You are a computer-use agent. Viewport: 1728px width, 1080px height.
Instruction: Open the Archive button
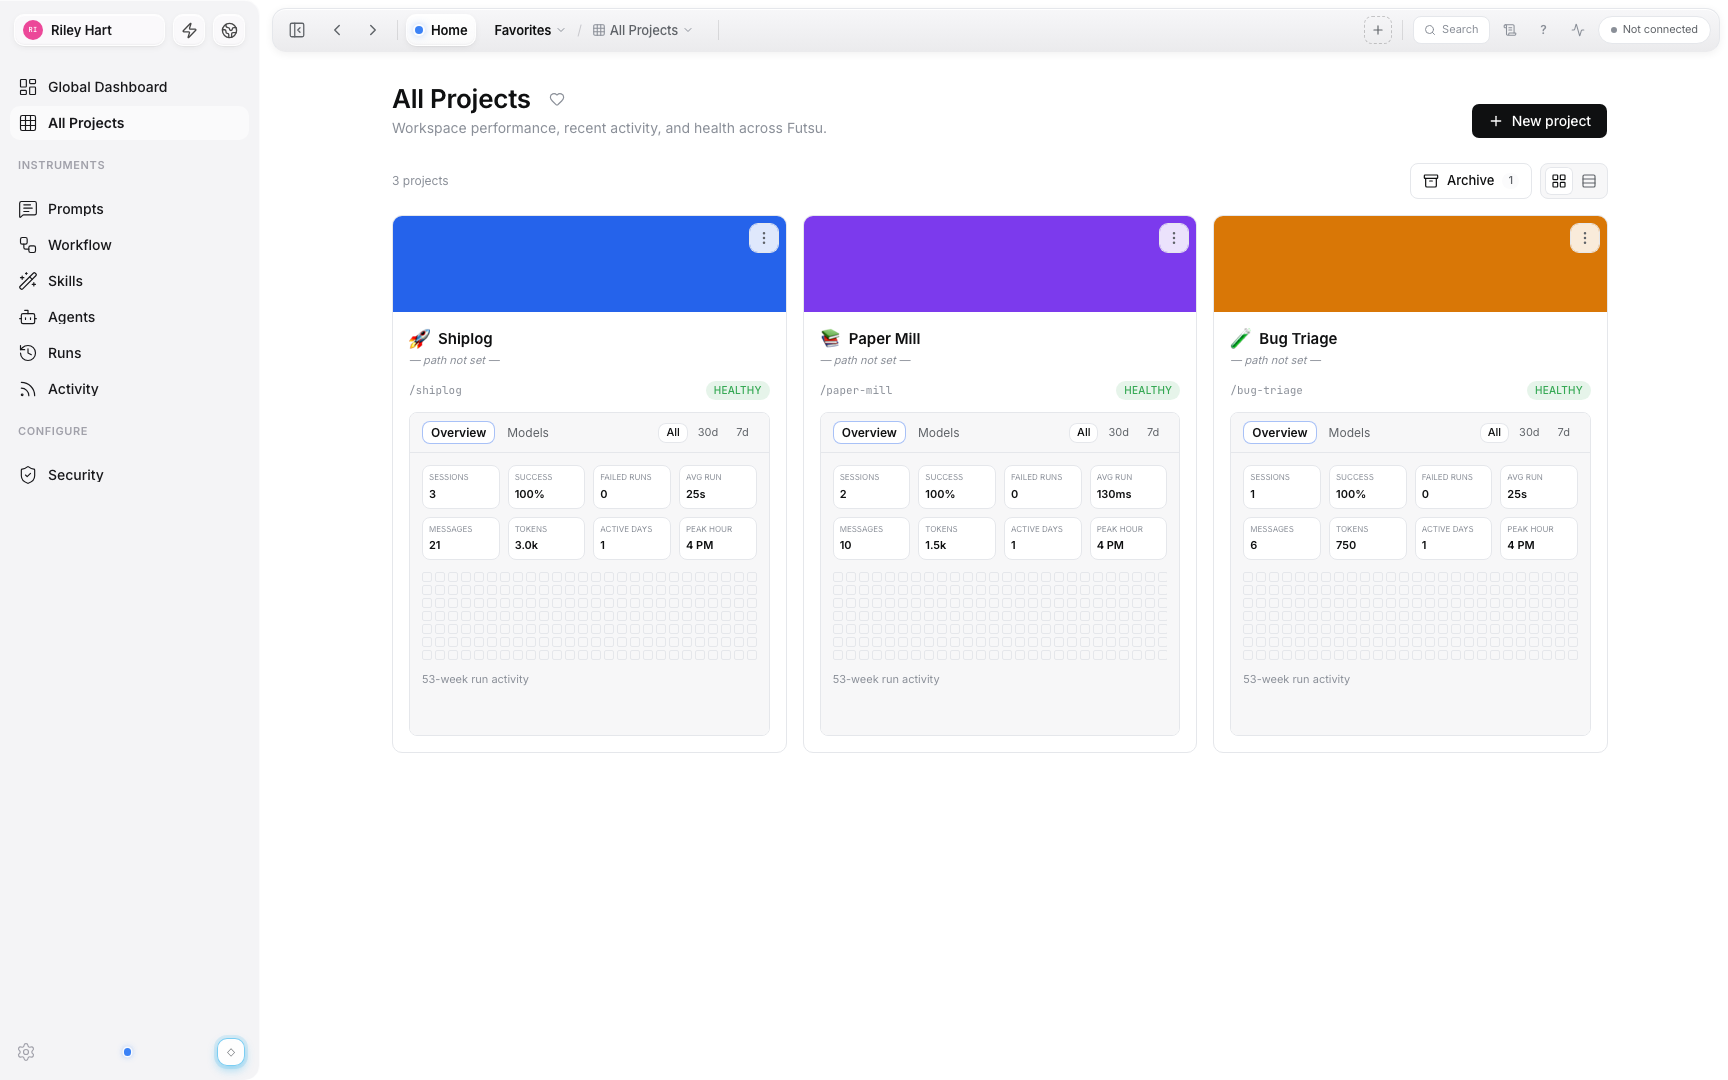coord(1470,181)
